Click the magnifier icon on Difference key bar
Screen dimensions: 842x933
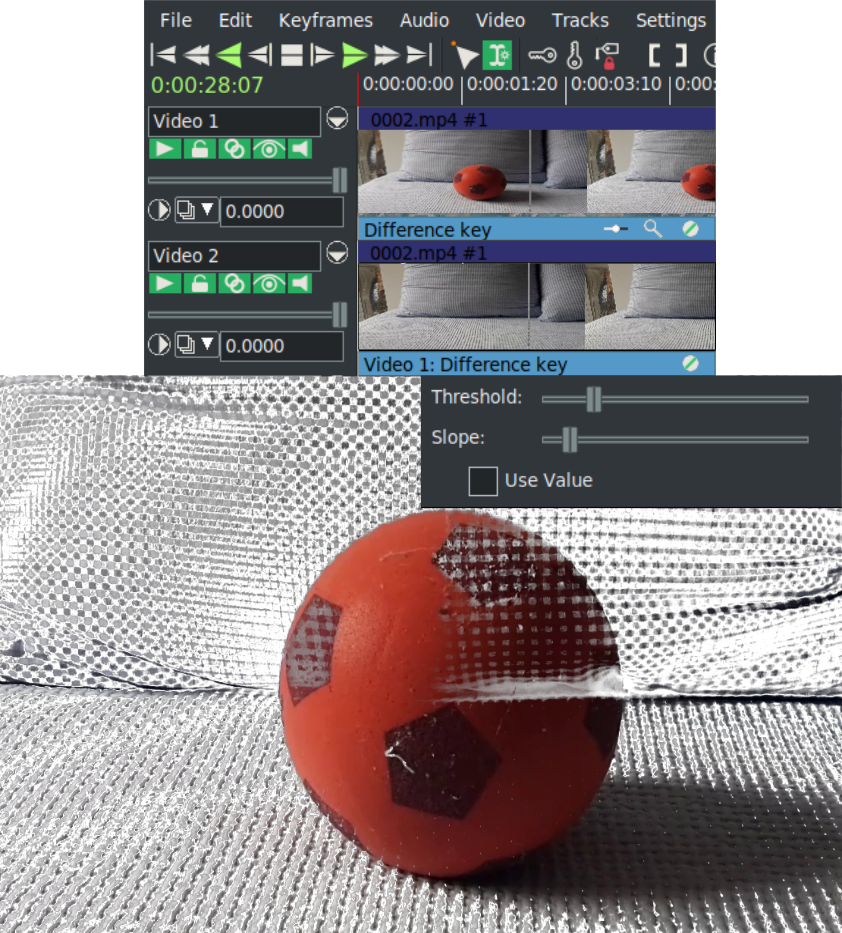[653, 229]
